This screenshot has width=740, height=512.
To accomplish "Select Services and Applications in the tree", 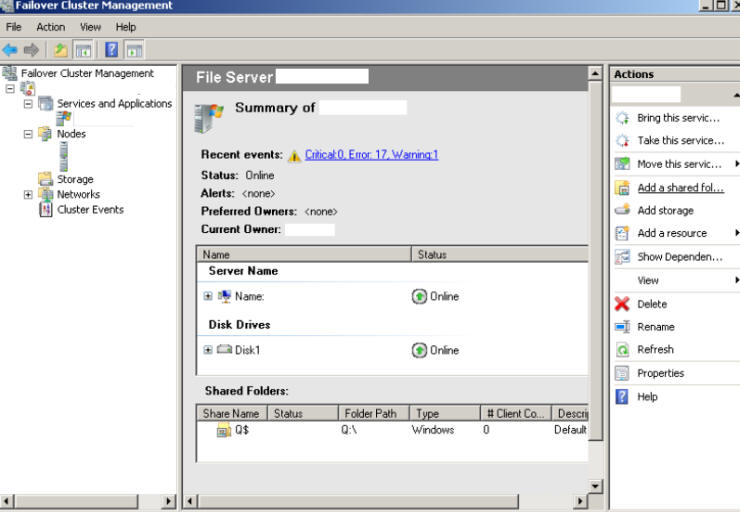I will point(114,103).
